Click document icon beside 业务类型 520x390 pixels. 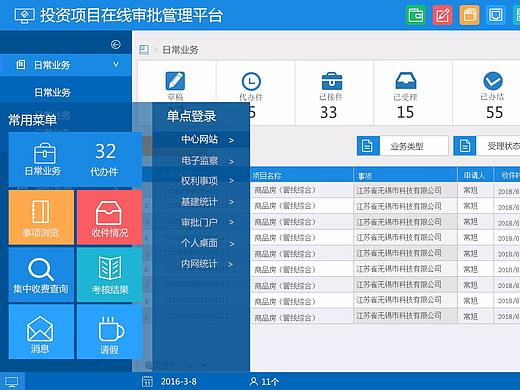click(368, 146)
